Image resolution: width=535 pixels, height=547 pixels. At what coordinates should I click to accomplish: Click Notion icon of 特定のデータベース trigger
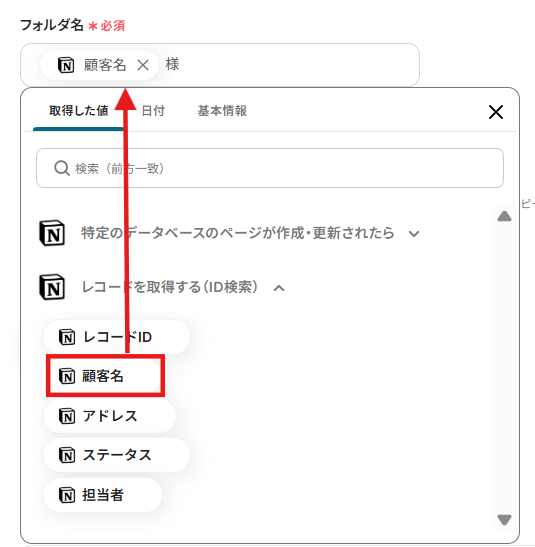[52, 233]
